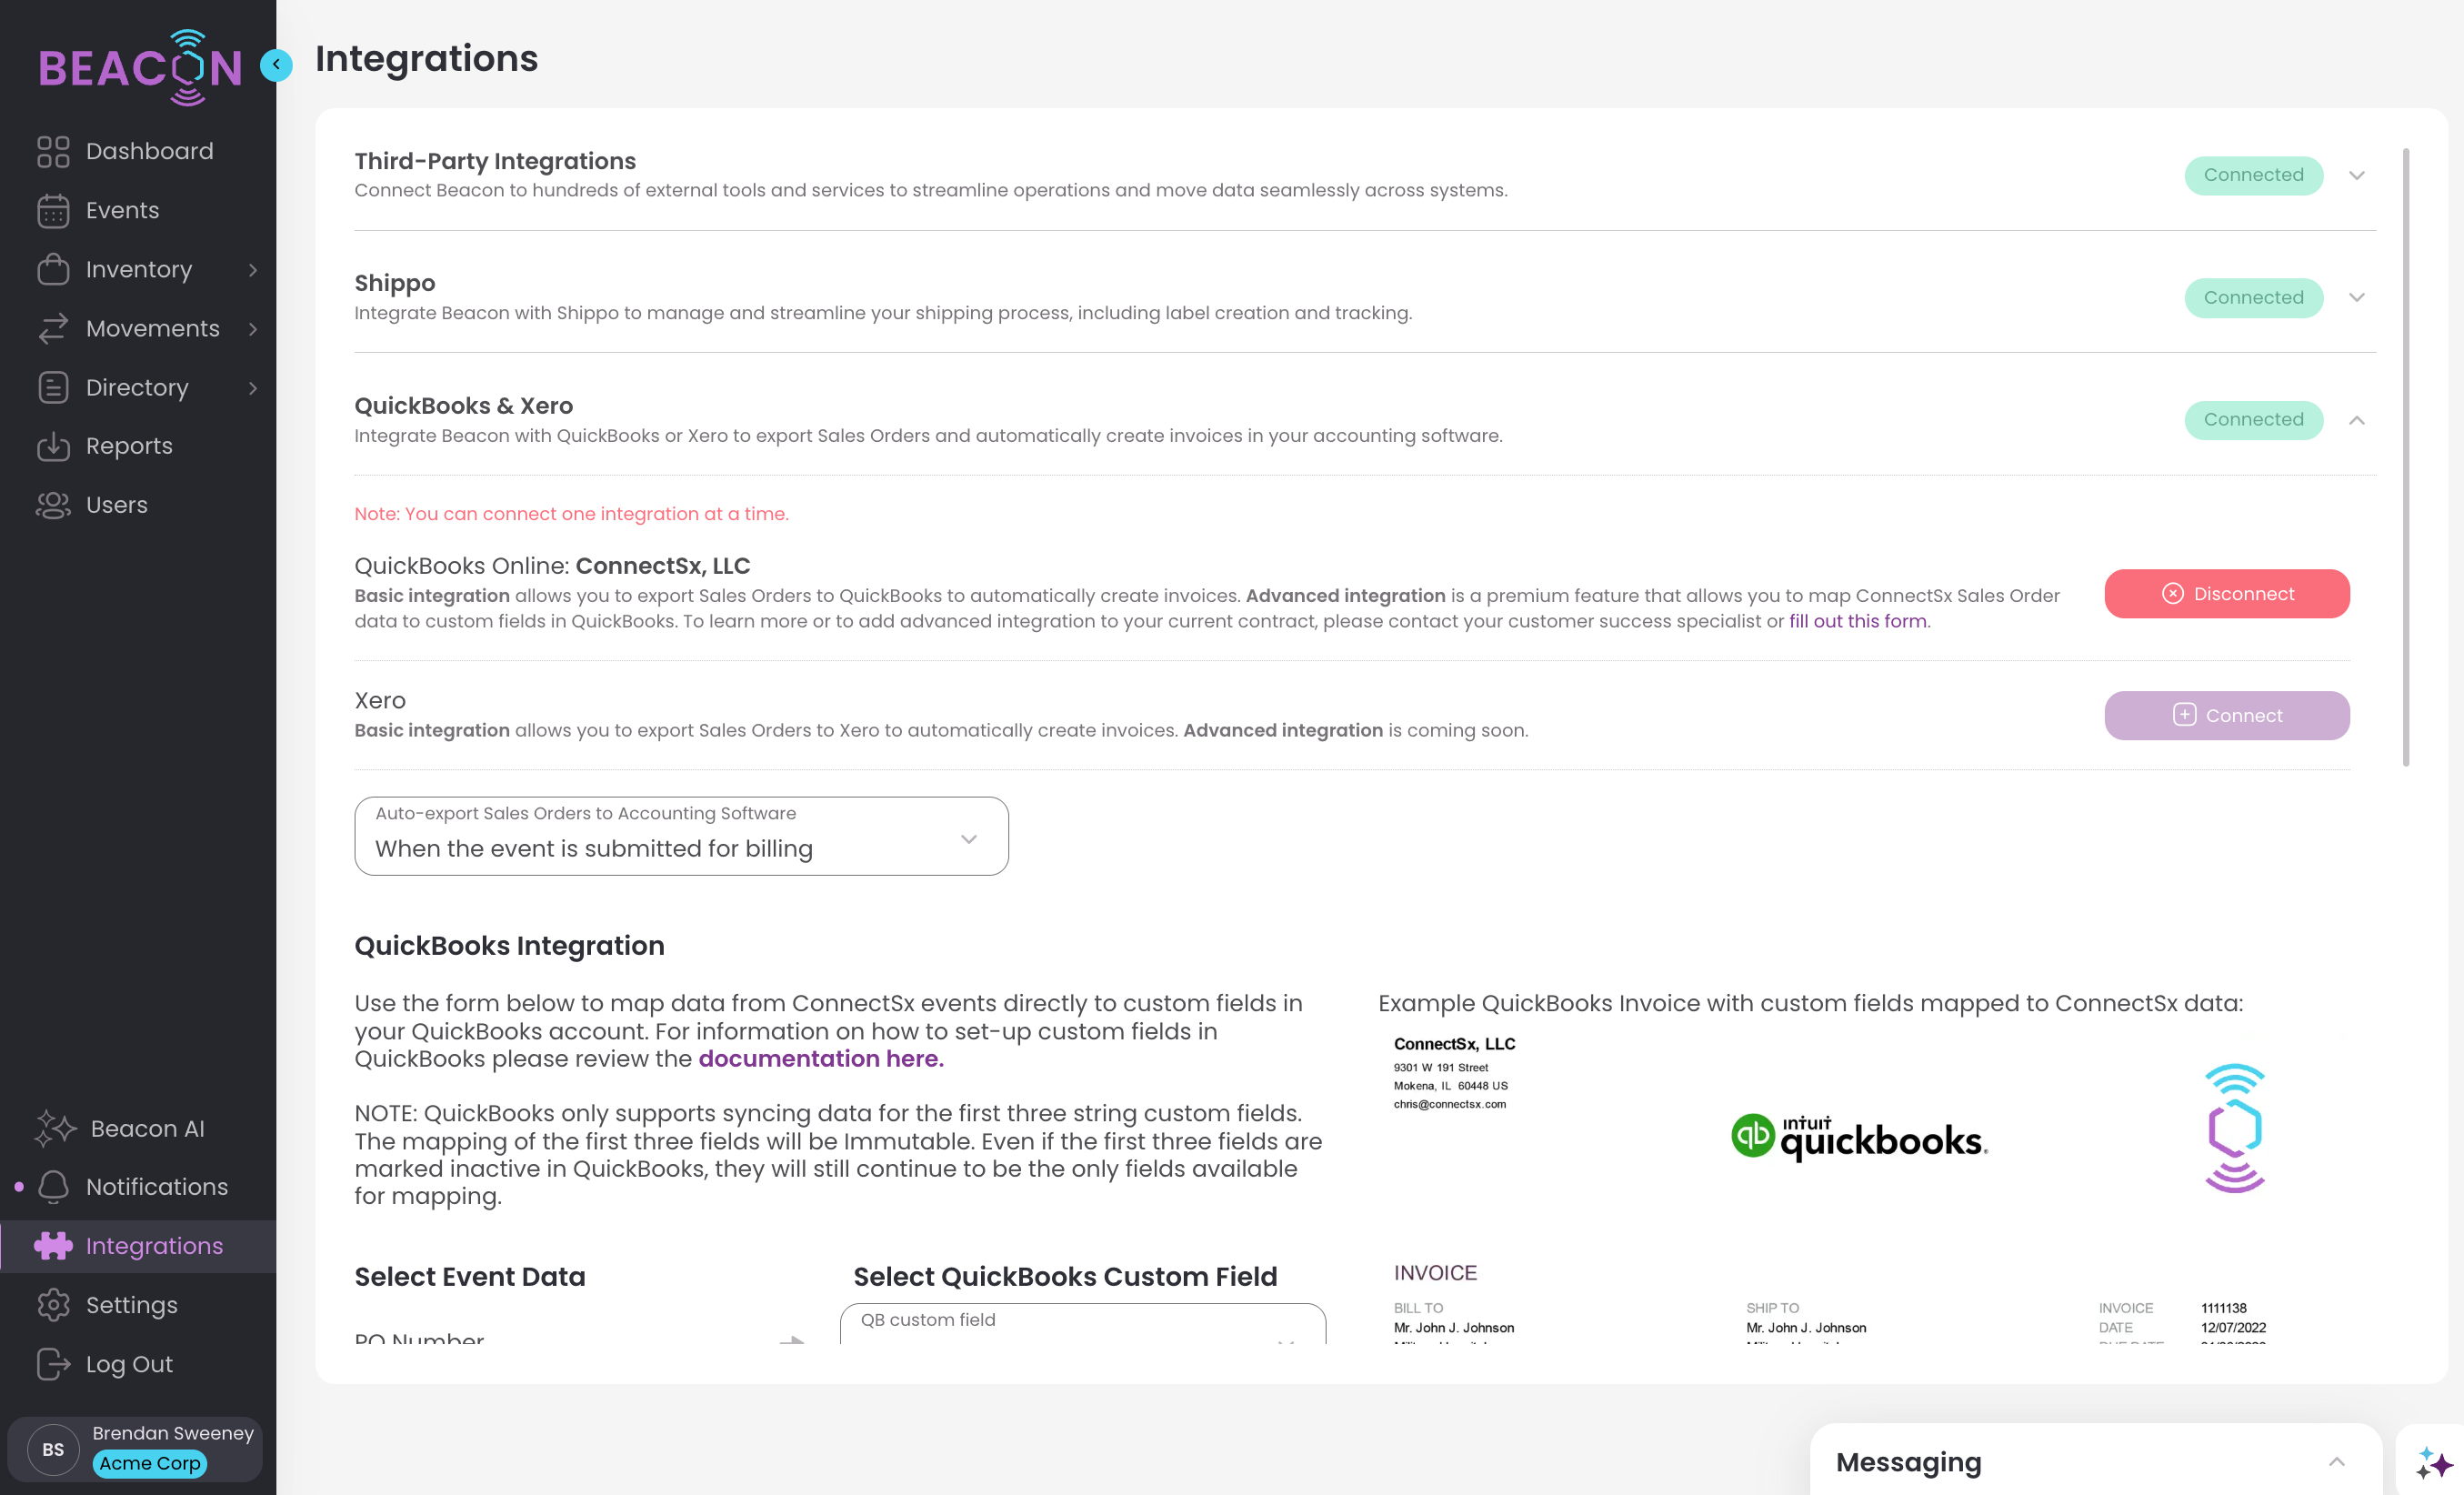The height and width of the screenshot is (1495, 2464).
Task: Open Settings gear in sidebar
Action: [x=53, y=1304]
